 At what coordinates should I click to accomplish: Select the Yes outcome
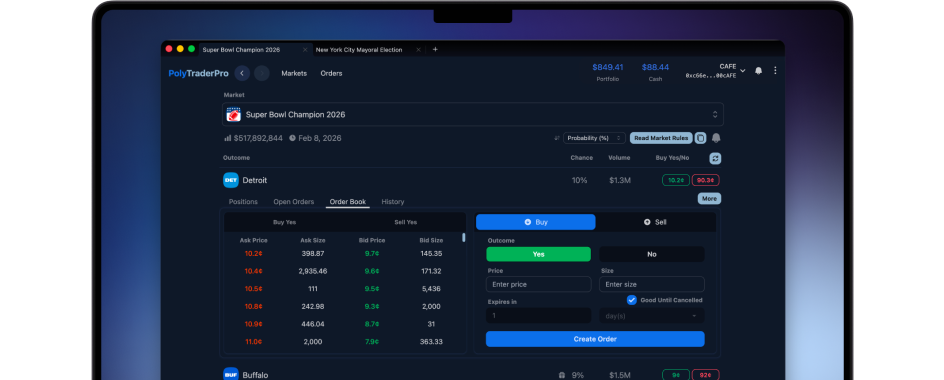(538, 254)
